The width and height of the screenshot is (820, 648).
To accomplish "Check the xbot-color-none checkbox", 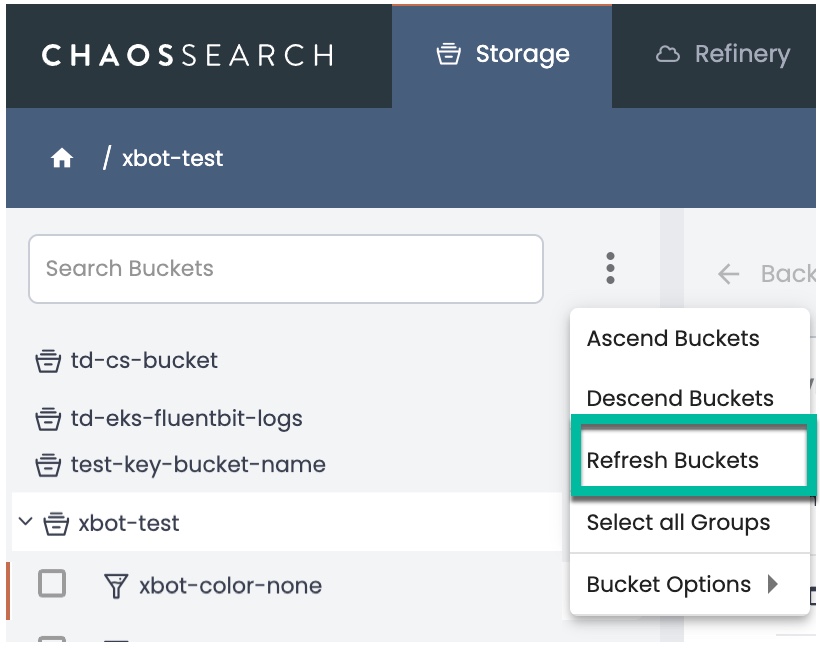I will click(x=52, y=583).
